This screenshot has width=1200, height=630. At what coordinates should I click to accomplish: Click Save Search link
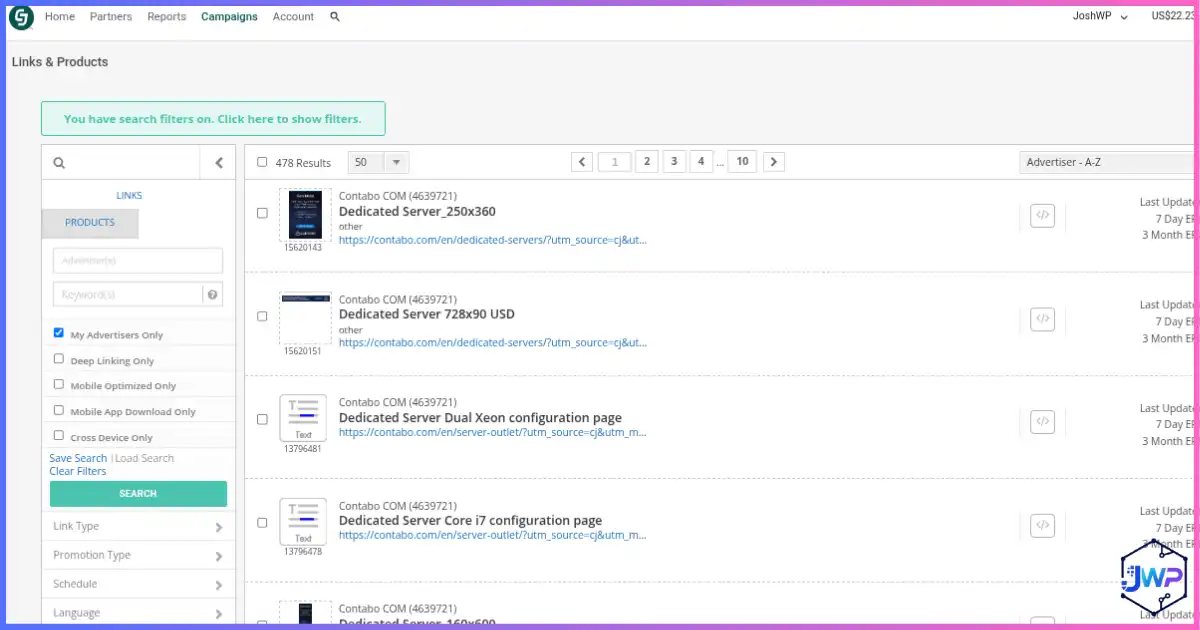[x=78, y=458]
